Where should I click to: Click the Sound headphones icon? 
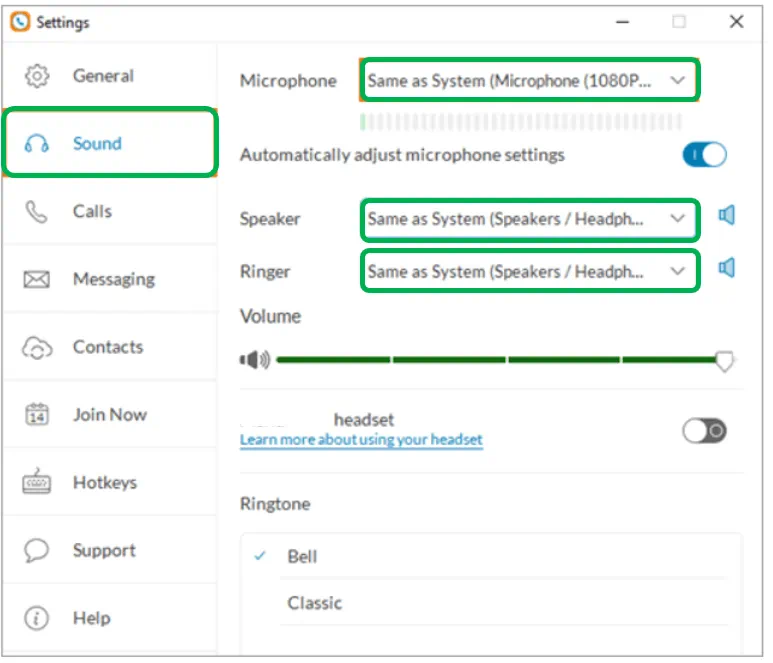click(37, 144)
